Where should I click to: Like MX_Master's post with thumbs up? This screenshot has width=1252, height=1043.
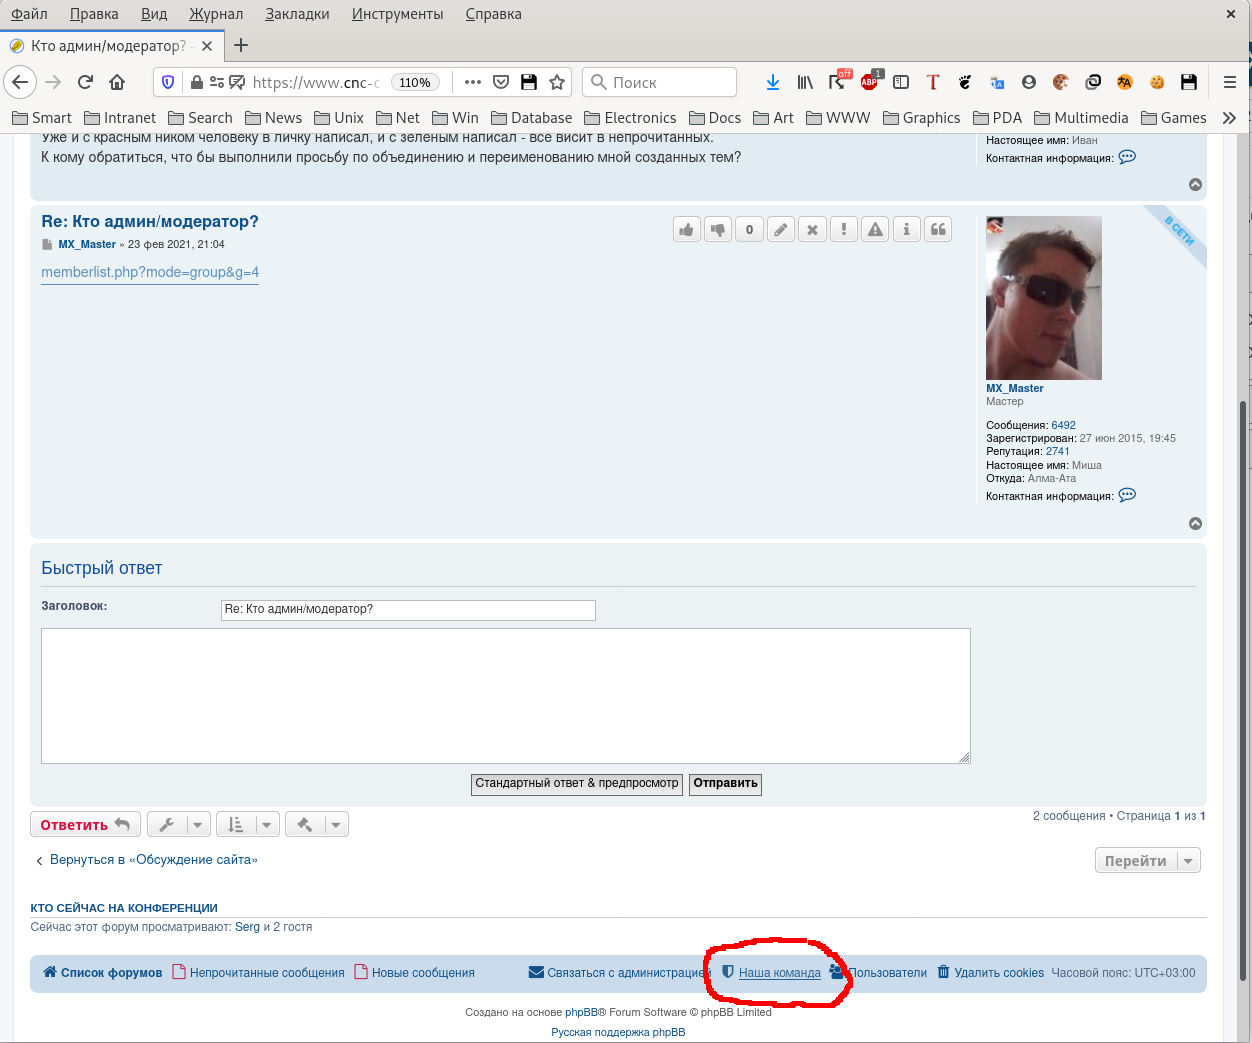687,229
